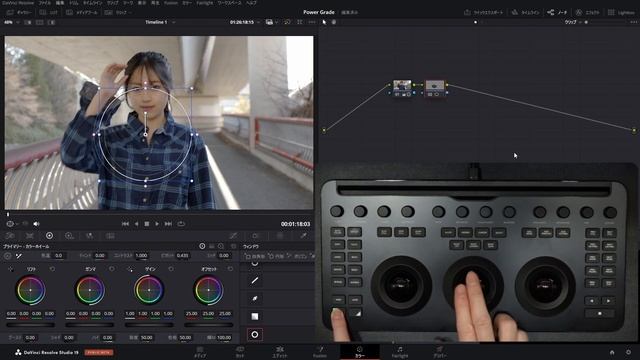Open the ファイル menu

coord(45,3)
